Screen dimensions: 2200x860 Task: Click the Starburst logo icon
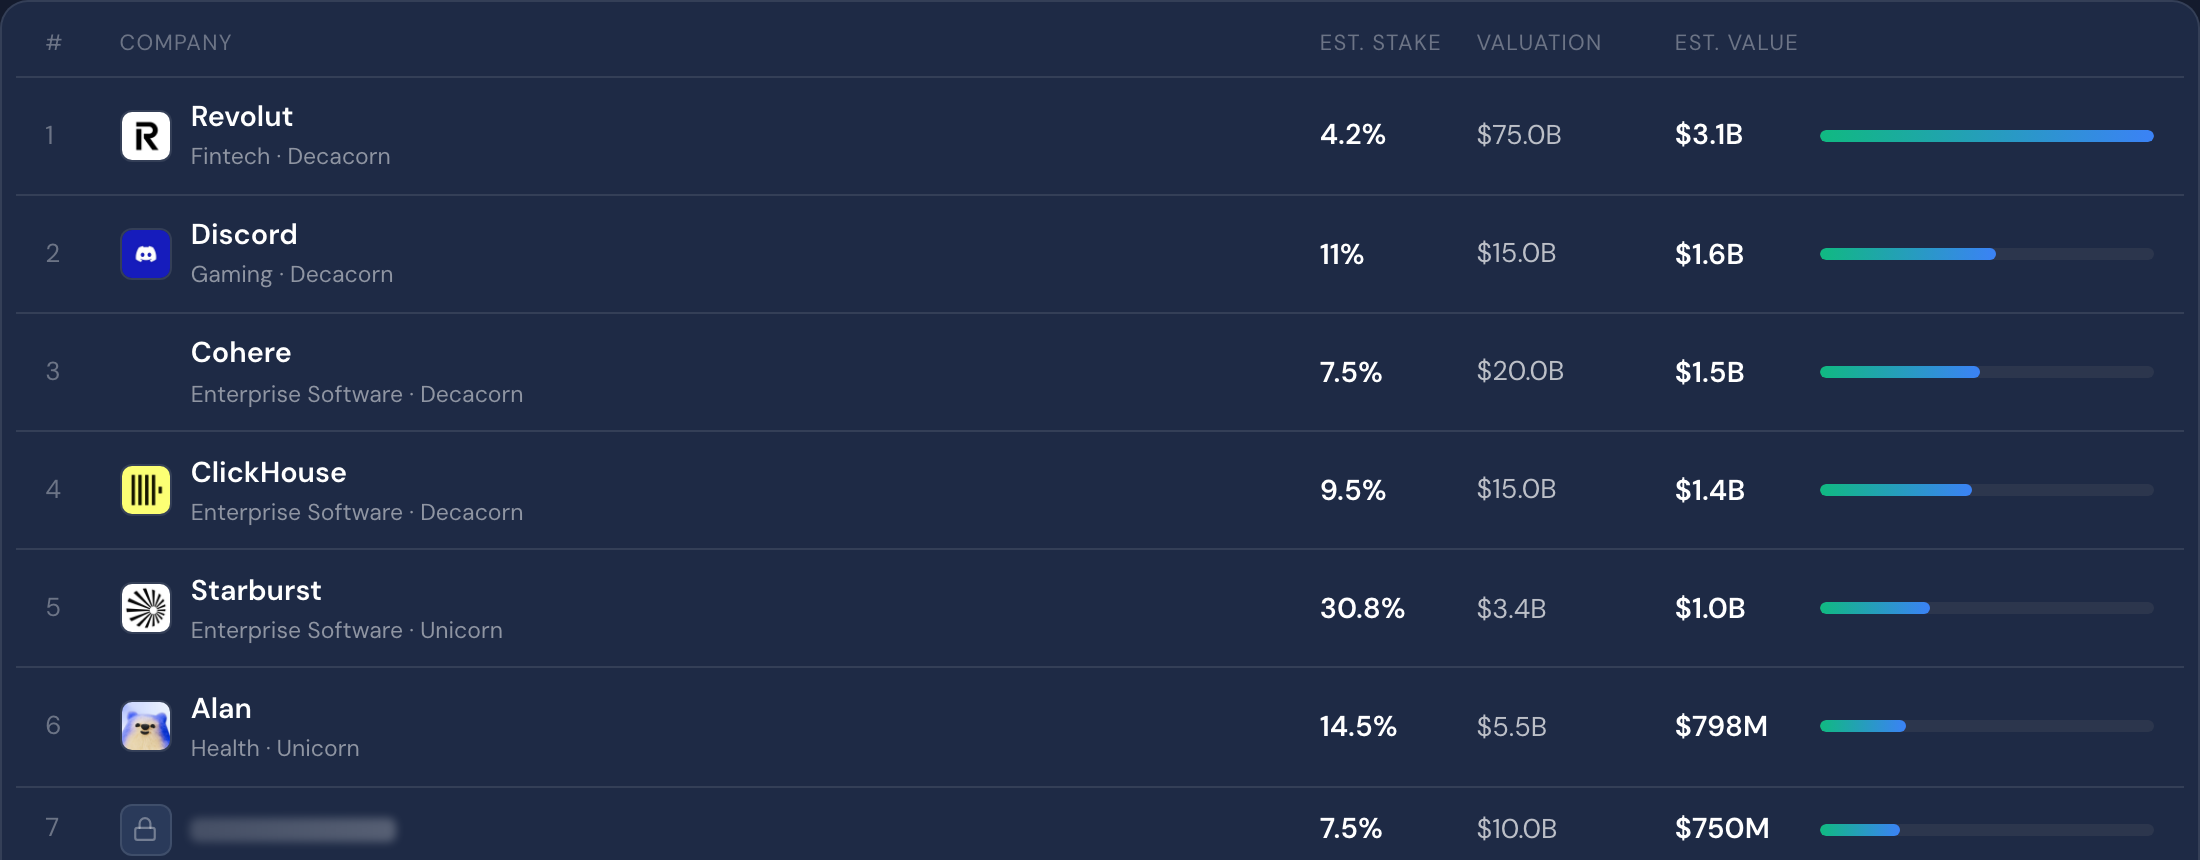click(x=146, y=608)
